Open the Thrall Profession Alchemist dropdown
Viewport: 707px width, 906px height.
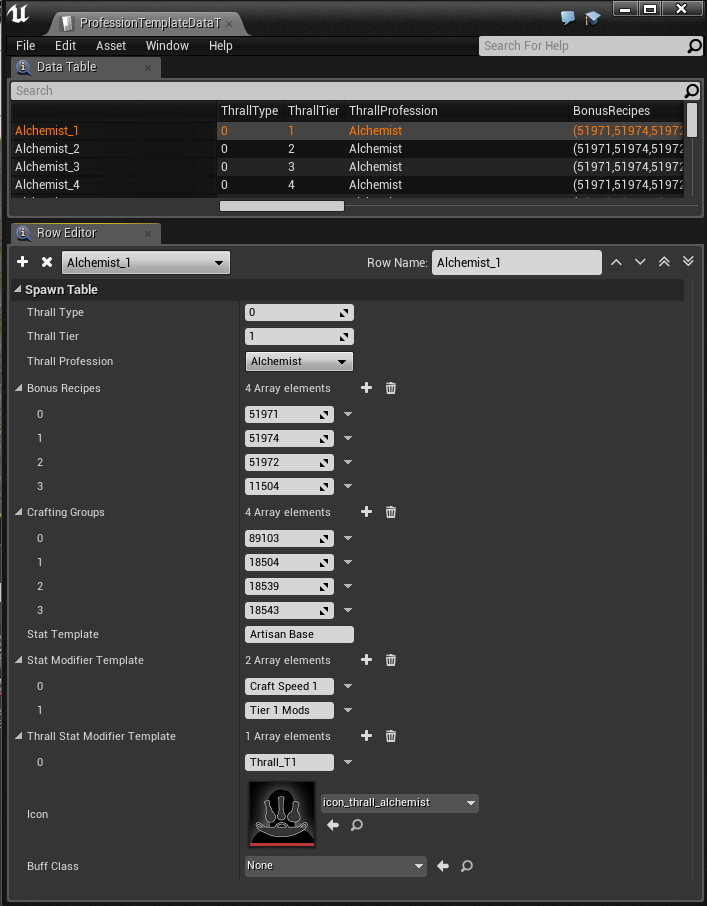[x=299, y=361]
